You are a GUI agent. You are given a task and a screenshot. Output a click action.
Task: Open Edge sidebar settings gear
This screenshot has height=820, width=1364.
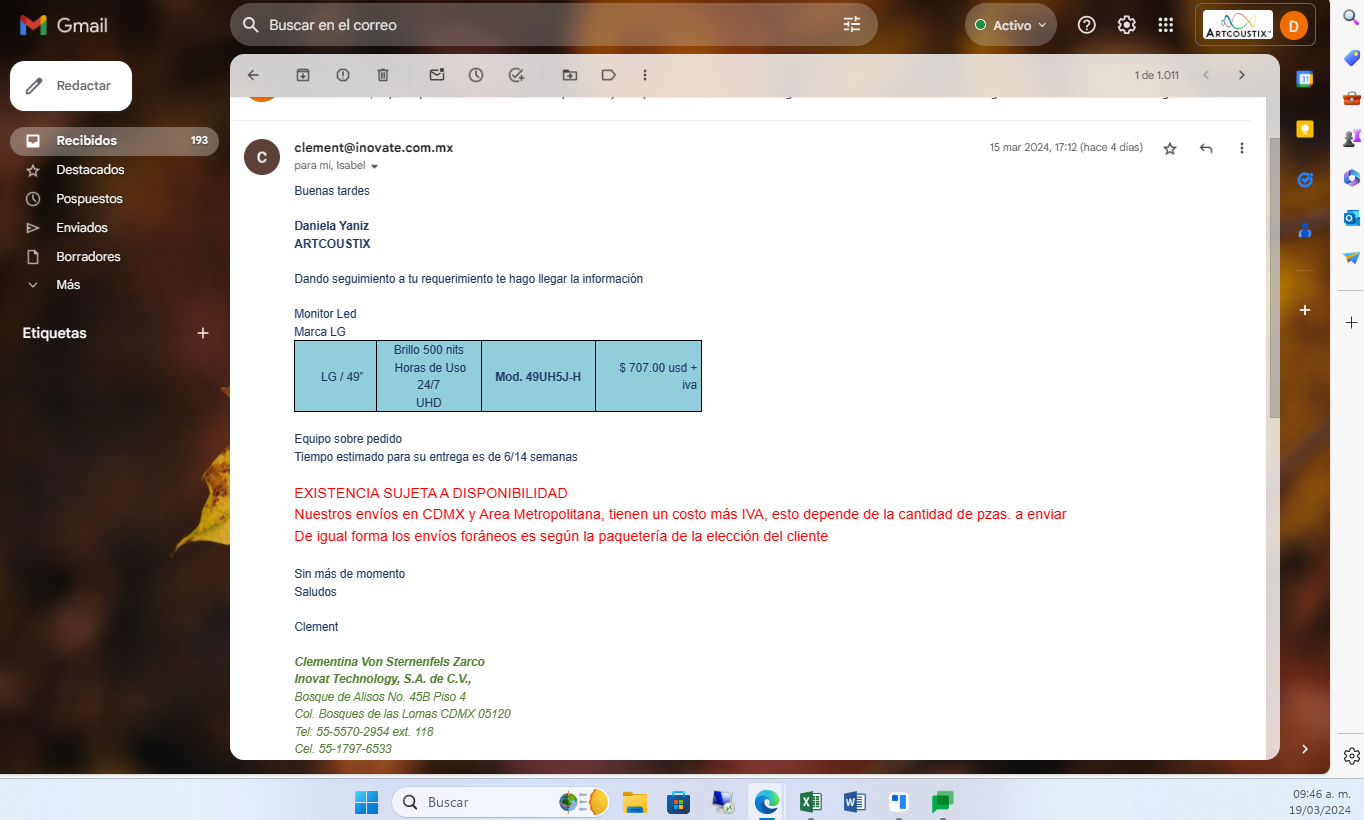point(1351,755)
